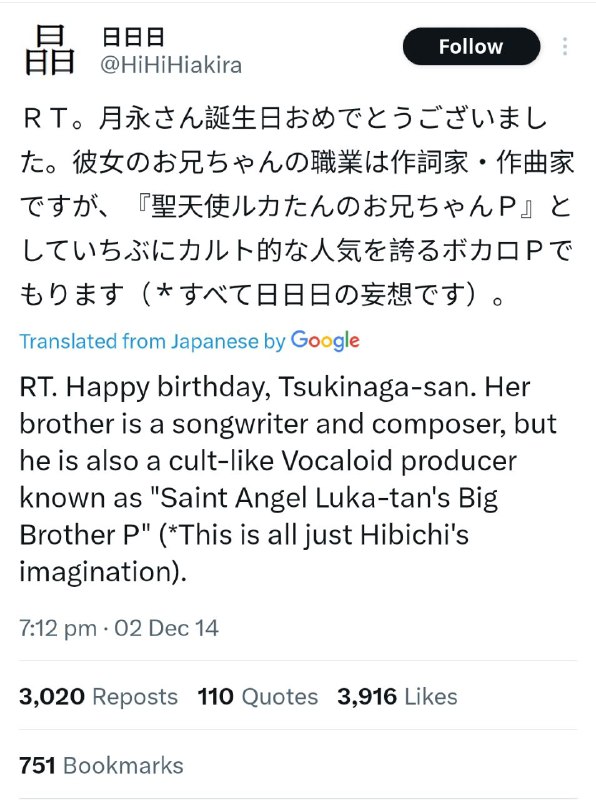View the 3,020 Reposts list

coord(98,696)
